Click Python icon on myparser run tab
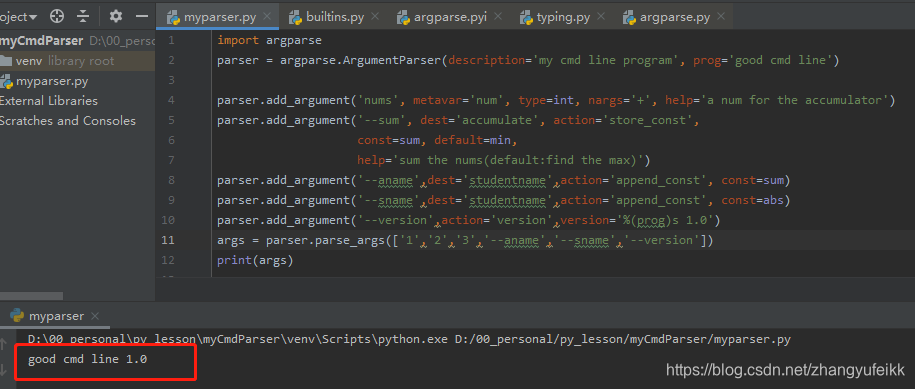This screenshot has width=915, height=389. click(17, 316)
